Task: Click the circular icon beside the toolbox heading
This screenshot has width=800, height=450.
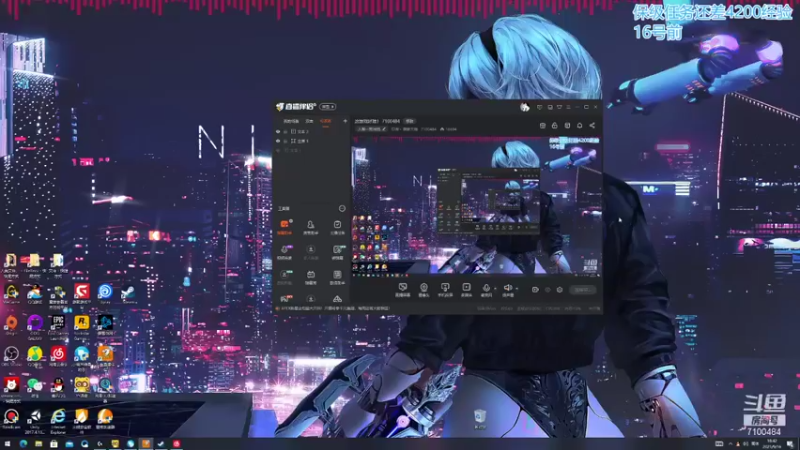Action: coord(342,208)
